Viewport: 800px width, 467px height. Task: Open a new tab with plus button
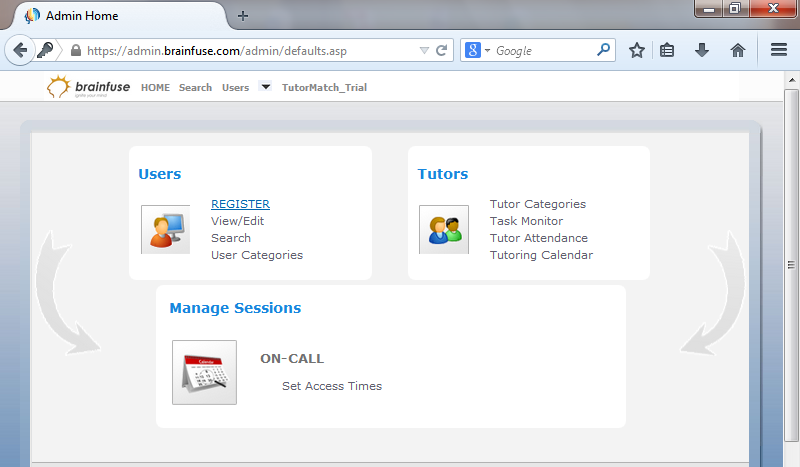tap(243, 16)
